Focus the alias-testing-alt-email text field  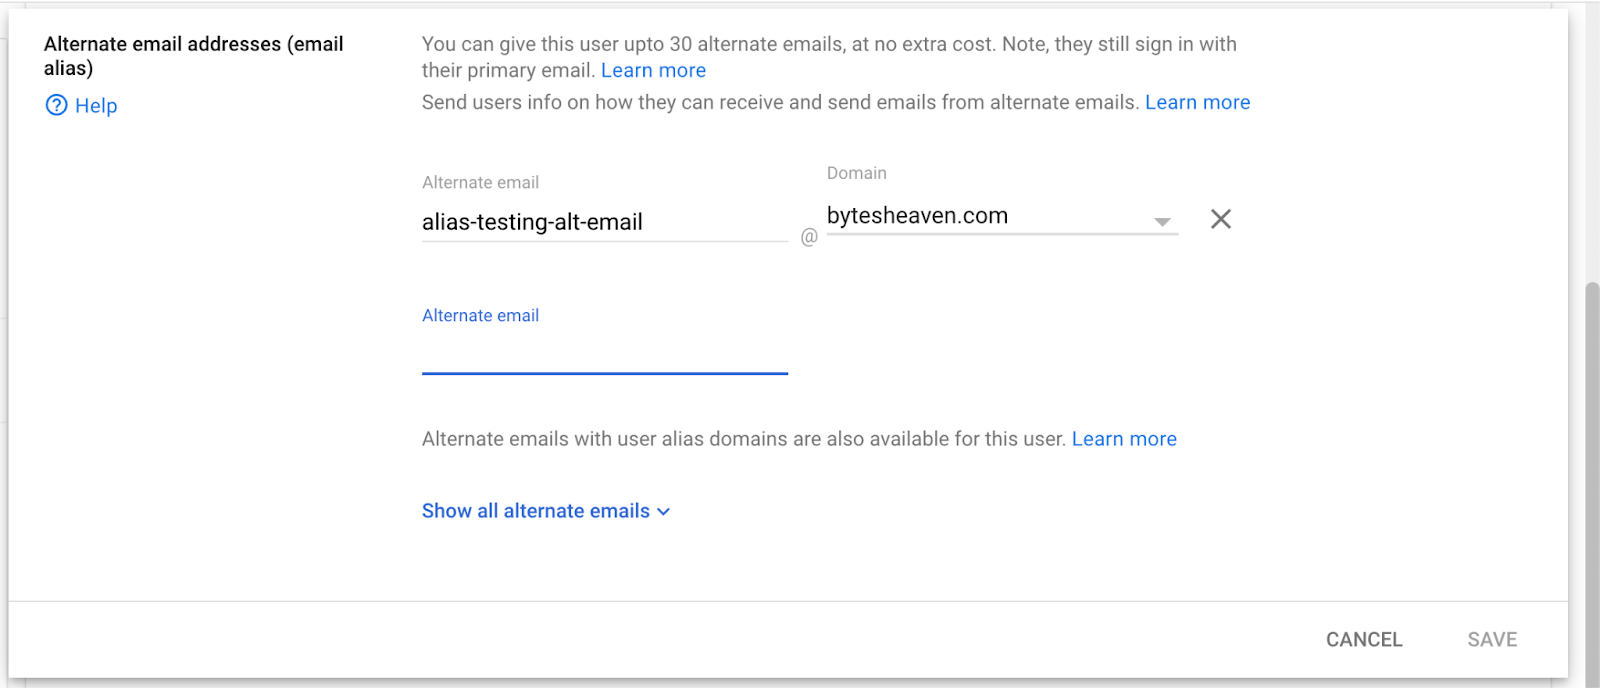click(605, 222)
